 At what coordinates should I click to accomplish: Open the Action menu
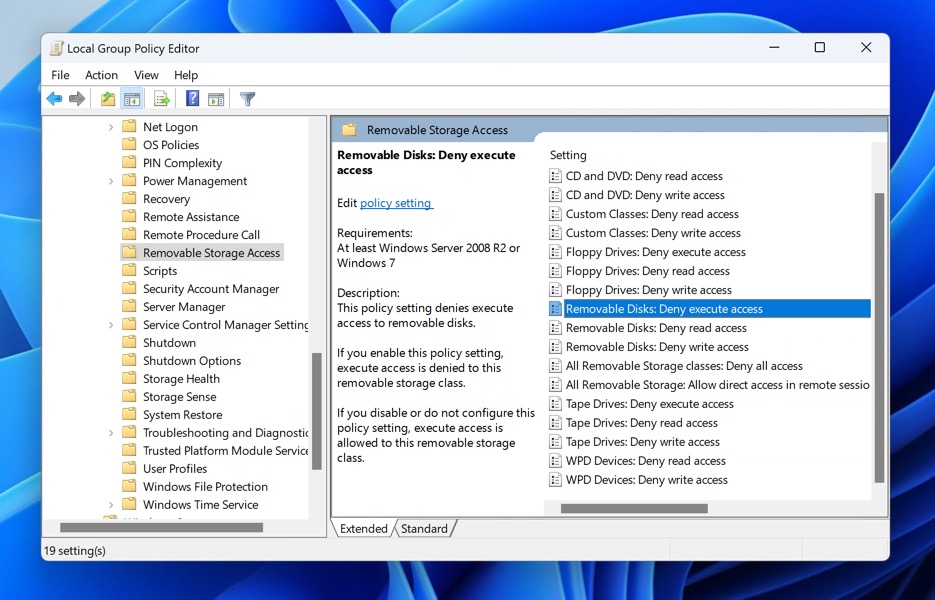pyautogui.click(x=101, y=75)
